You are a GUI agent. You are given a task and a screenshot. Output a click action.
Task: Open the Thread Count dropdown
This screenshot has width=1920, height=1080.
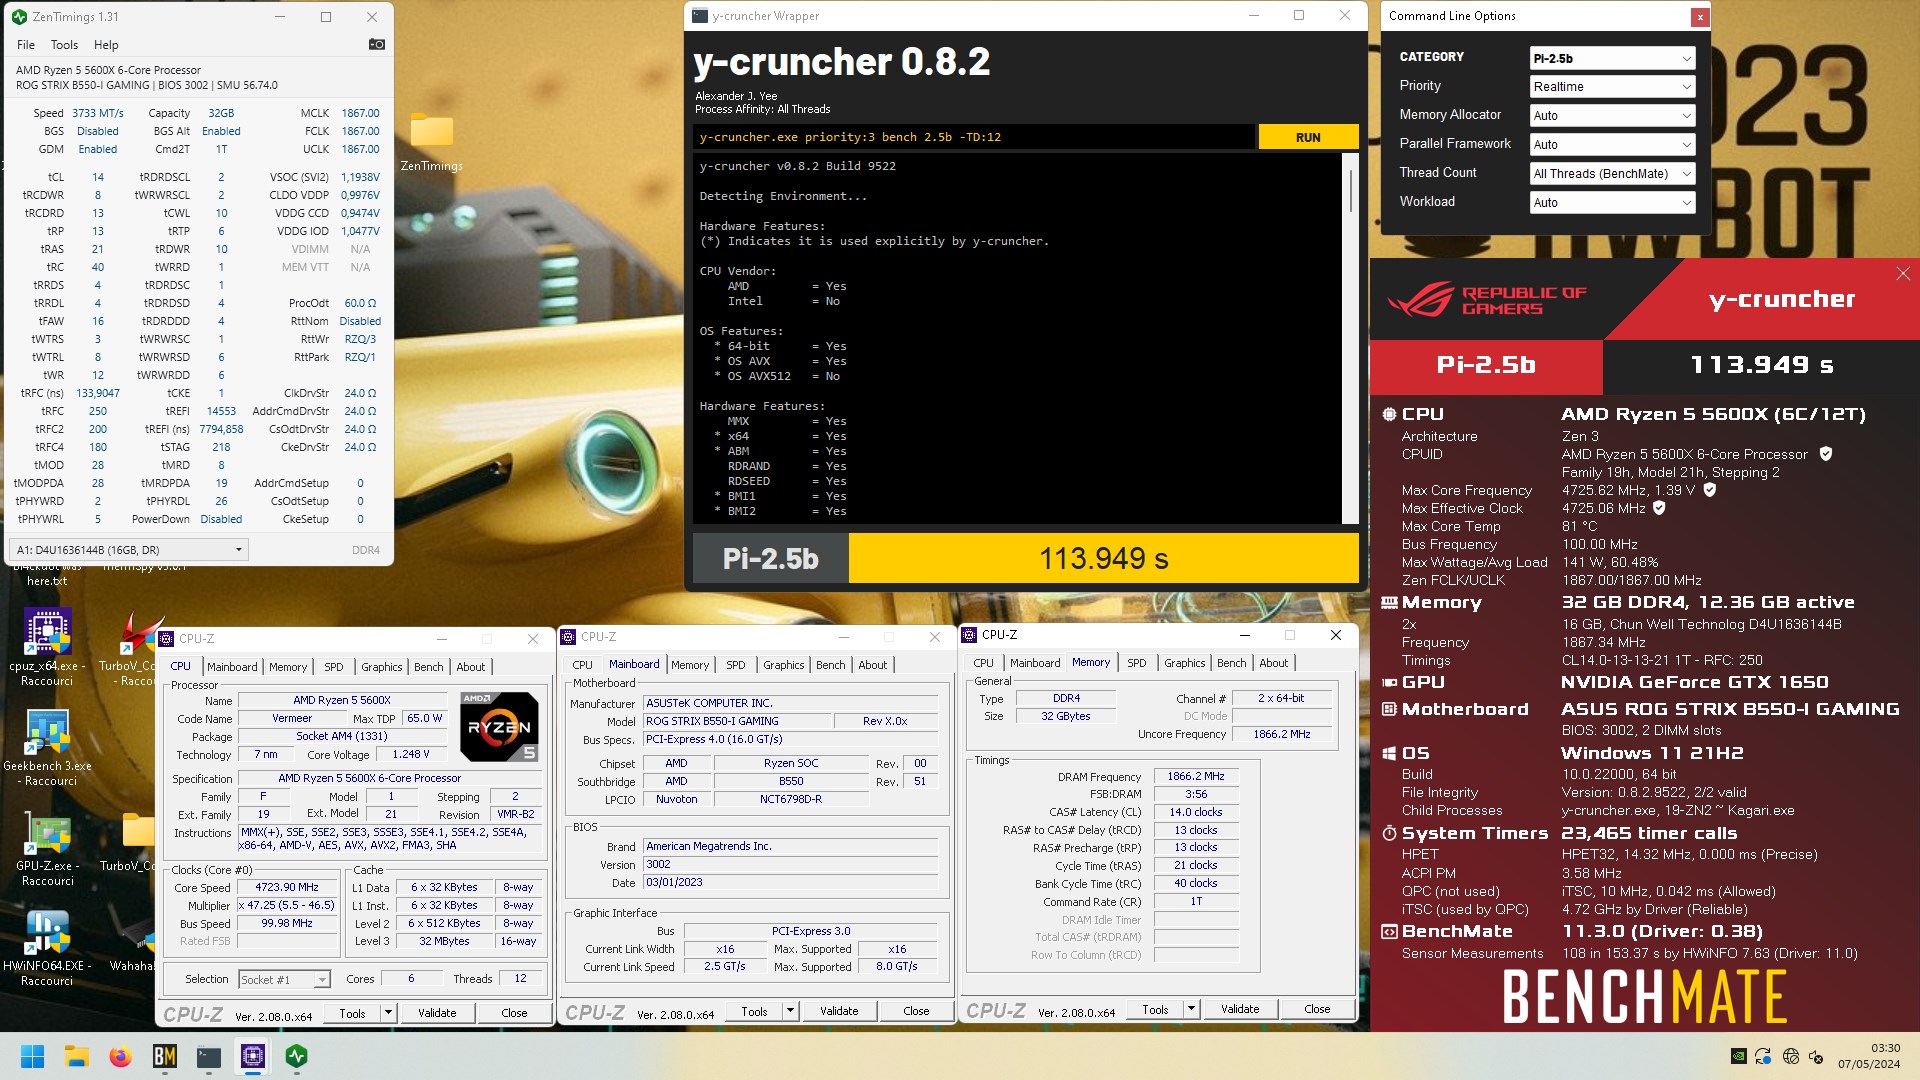coord(1612,174)
